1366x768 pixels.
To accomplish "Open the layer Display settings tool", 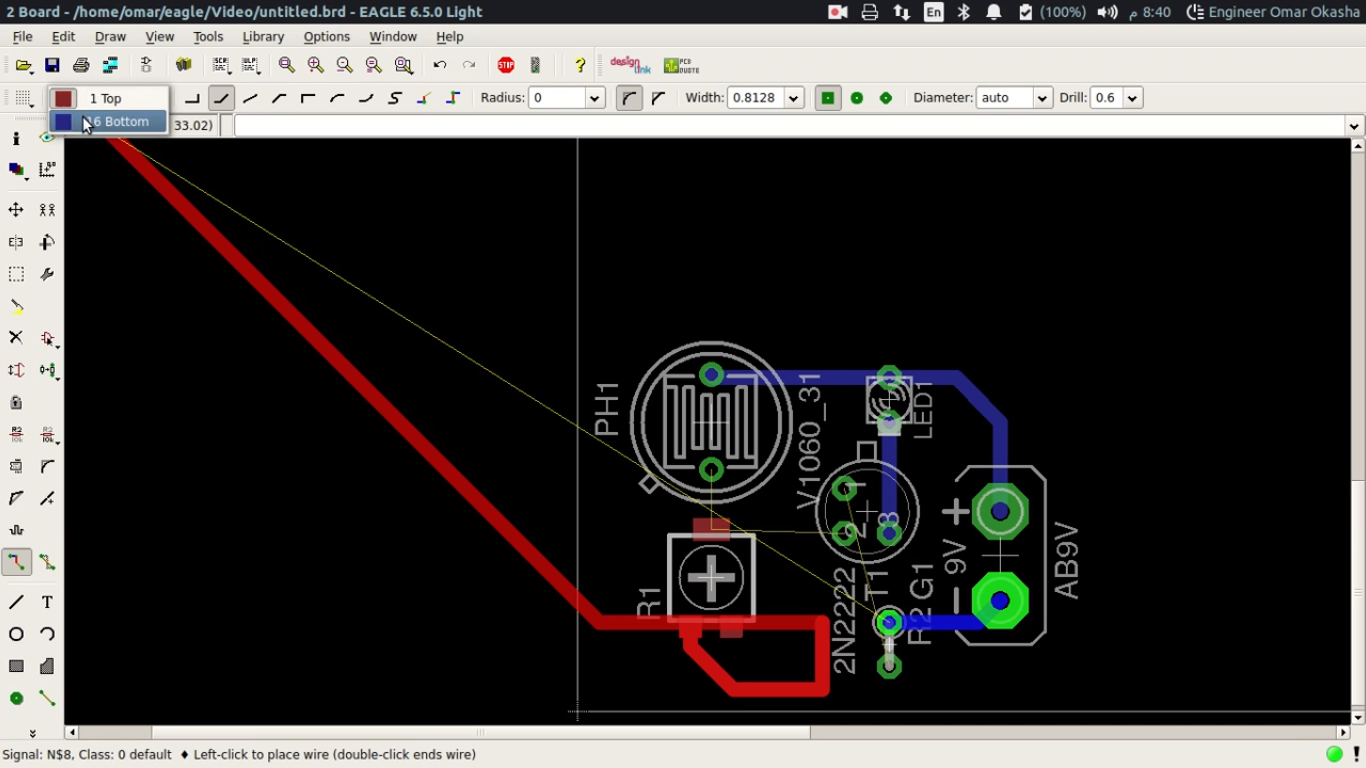I will 16,170.
